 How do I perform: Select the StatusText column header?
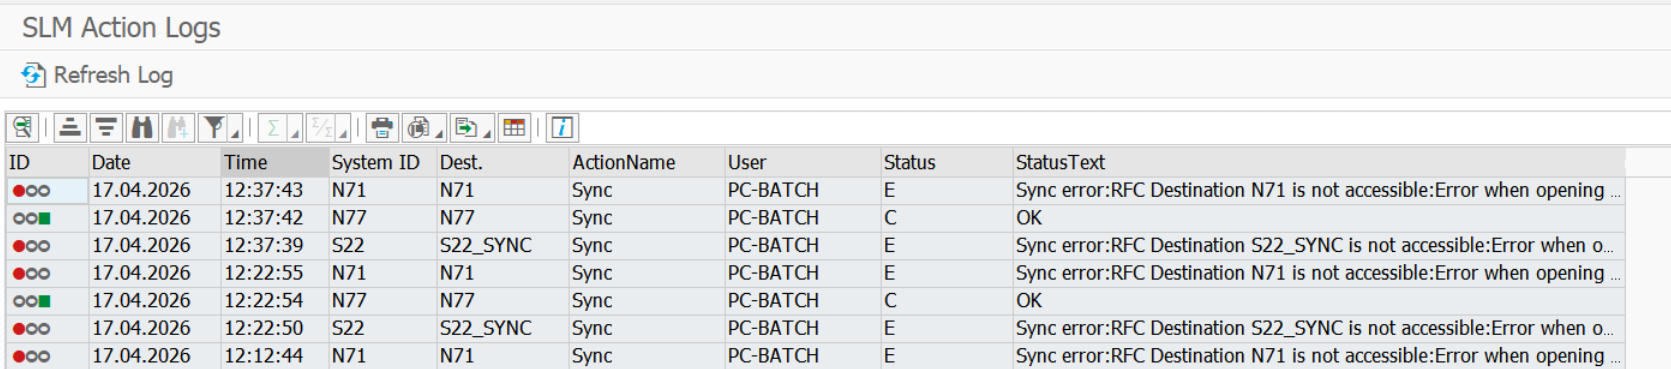pyautogui.click(x=1318, y=162)
